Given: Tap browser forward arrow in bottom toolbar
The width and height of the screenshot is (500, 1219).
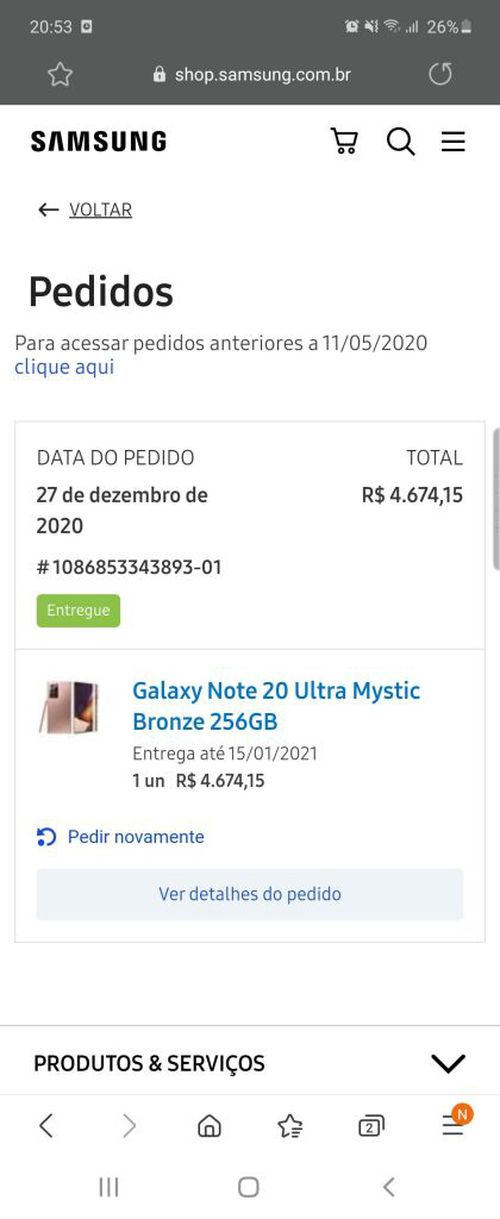Looking at the screenshot, I should pyautogui.click(x=129, y=1126).
